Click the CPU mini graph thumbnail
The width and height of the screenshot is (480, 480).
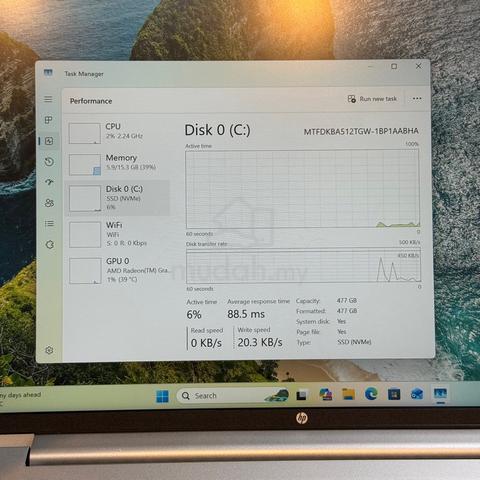[x=85, y=133]
